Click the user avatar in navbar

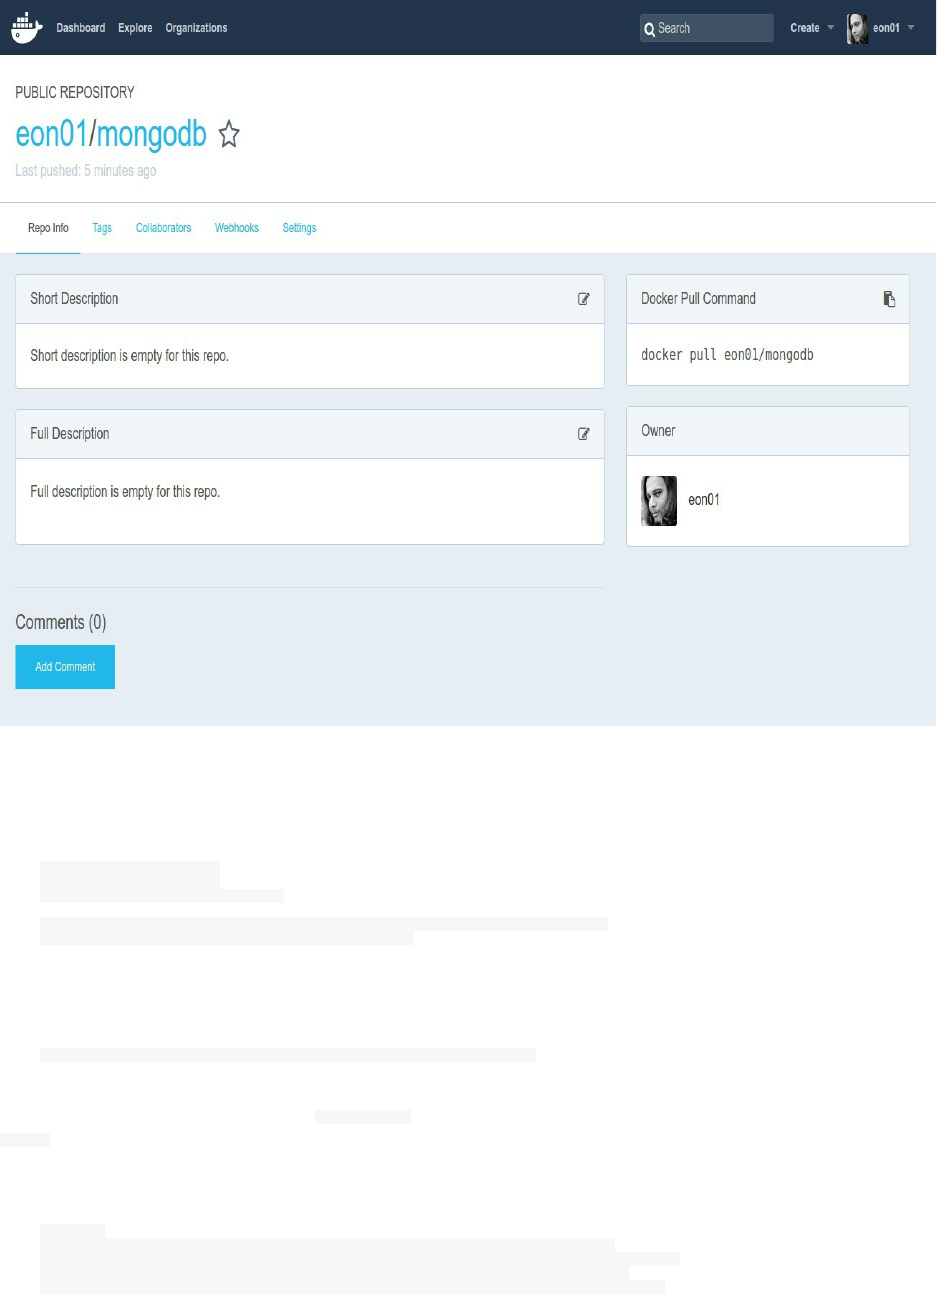[x=857, y=28]
